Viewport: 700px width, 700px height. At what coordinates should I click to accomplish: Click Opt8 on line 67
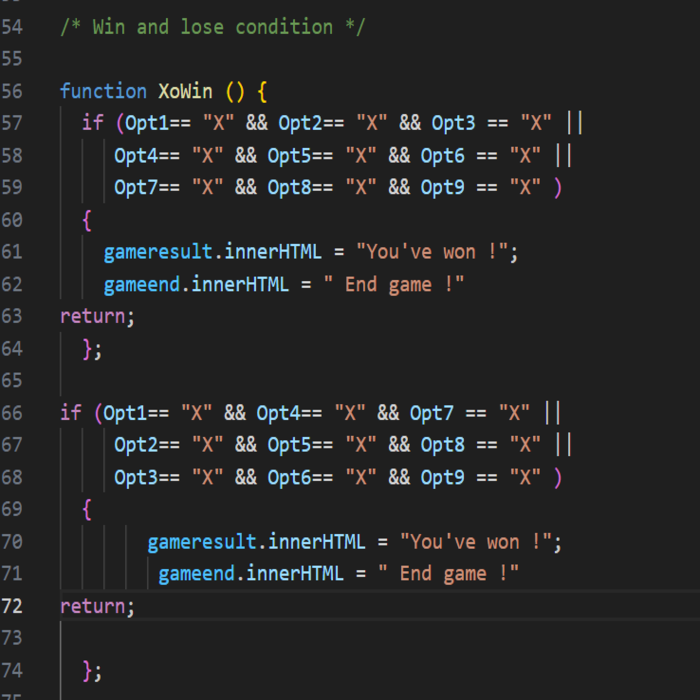click(x=442, y=444)
